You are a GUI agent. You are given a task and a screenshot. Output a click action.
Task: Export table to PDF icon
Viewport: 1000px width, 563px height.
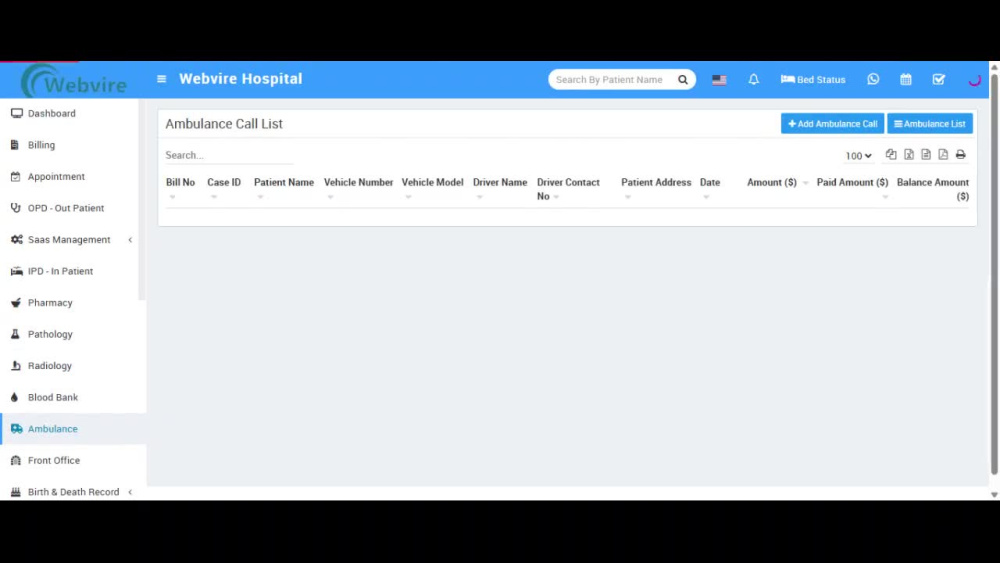(943, 155)
